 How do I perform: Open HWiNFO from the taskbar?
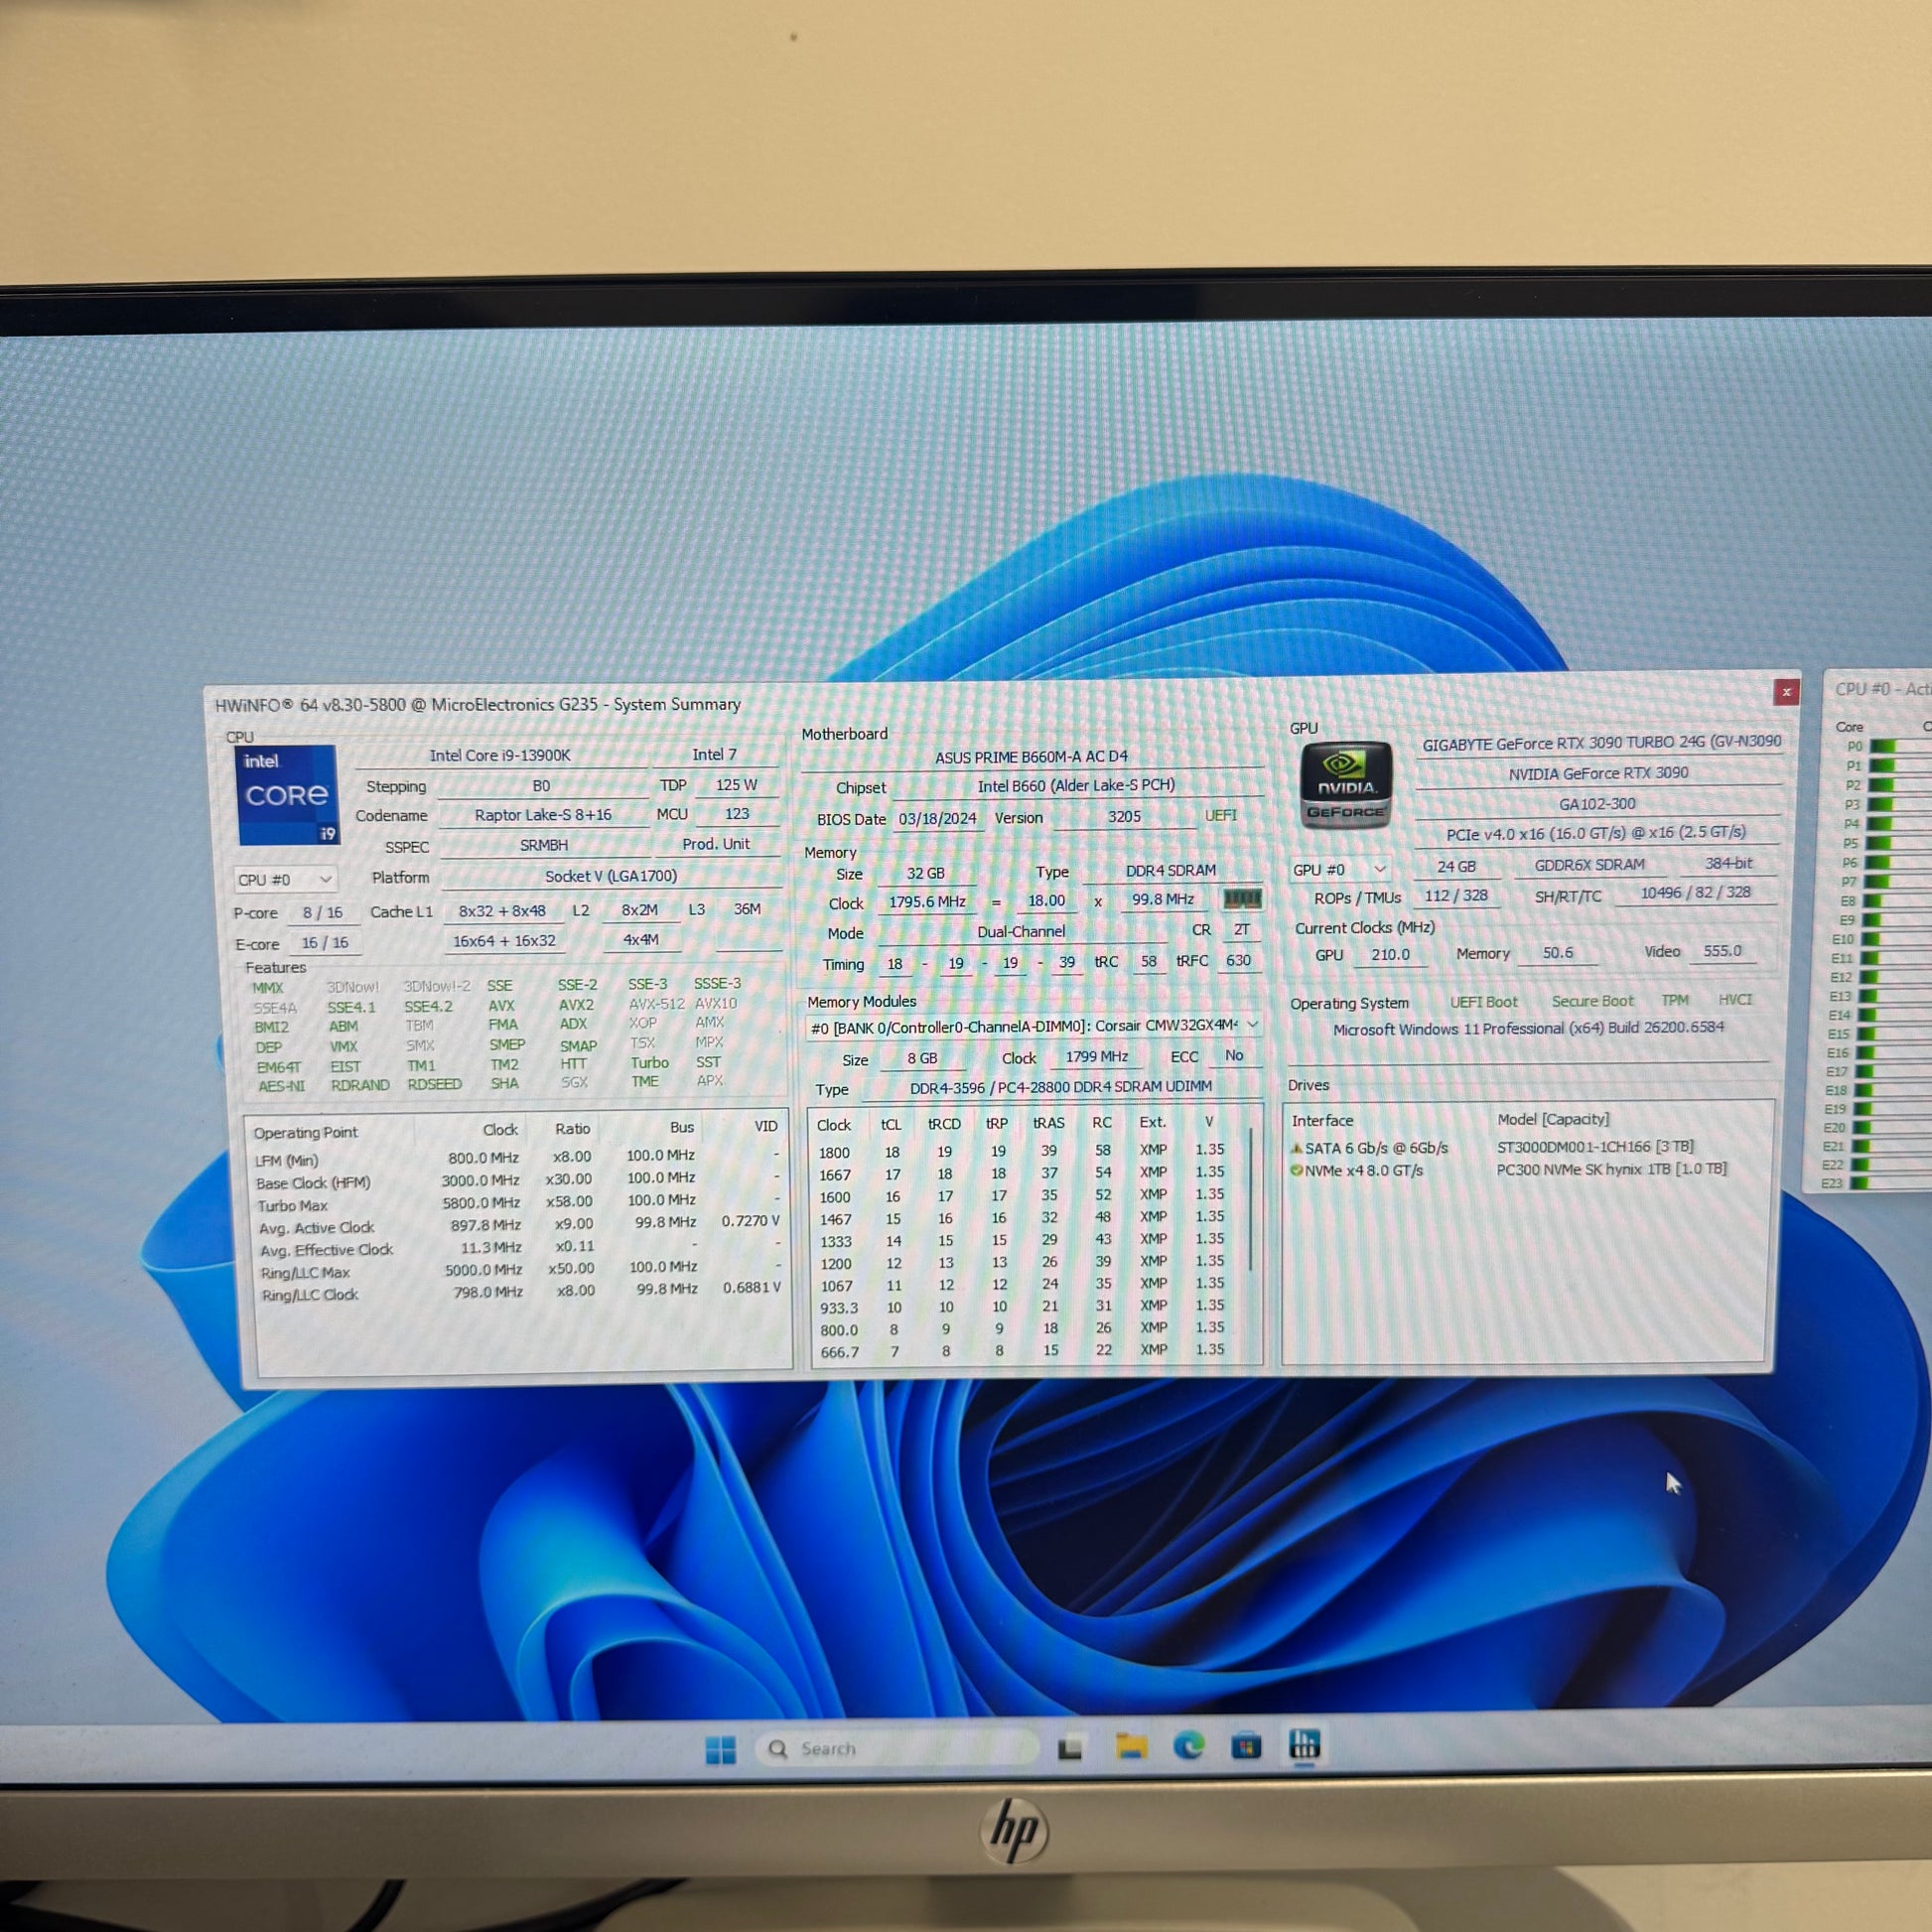tap(1305, 1744)
